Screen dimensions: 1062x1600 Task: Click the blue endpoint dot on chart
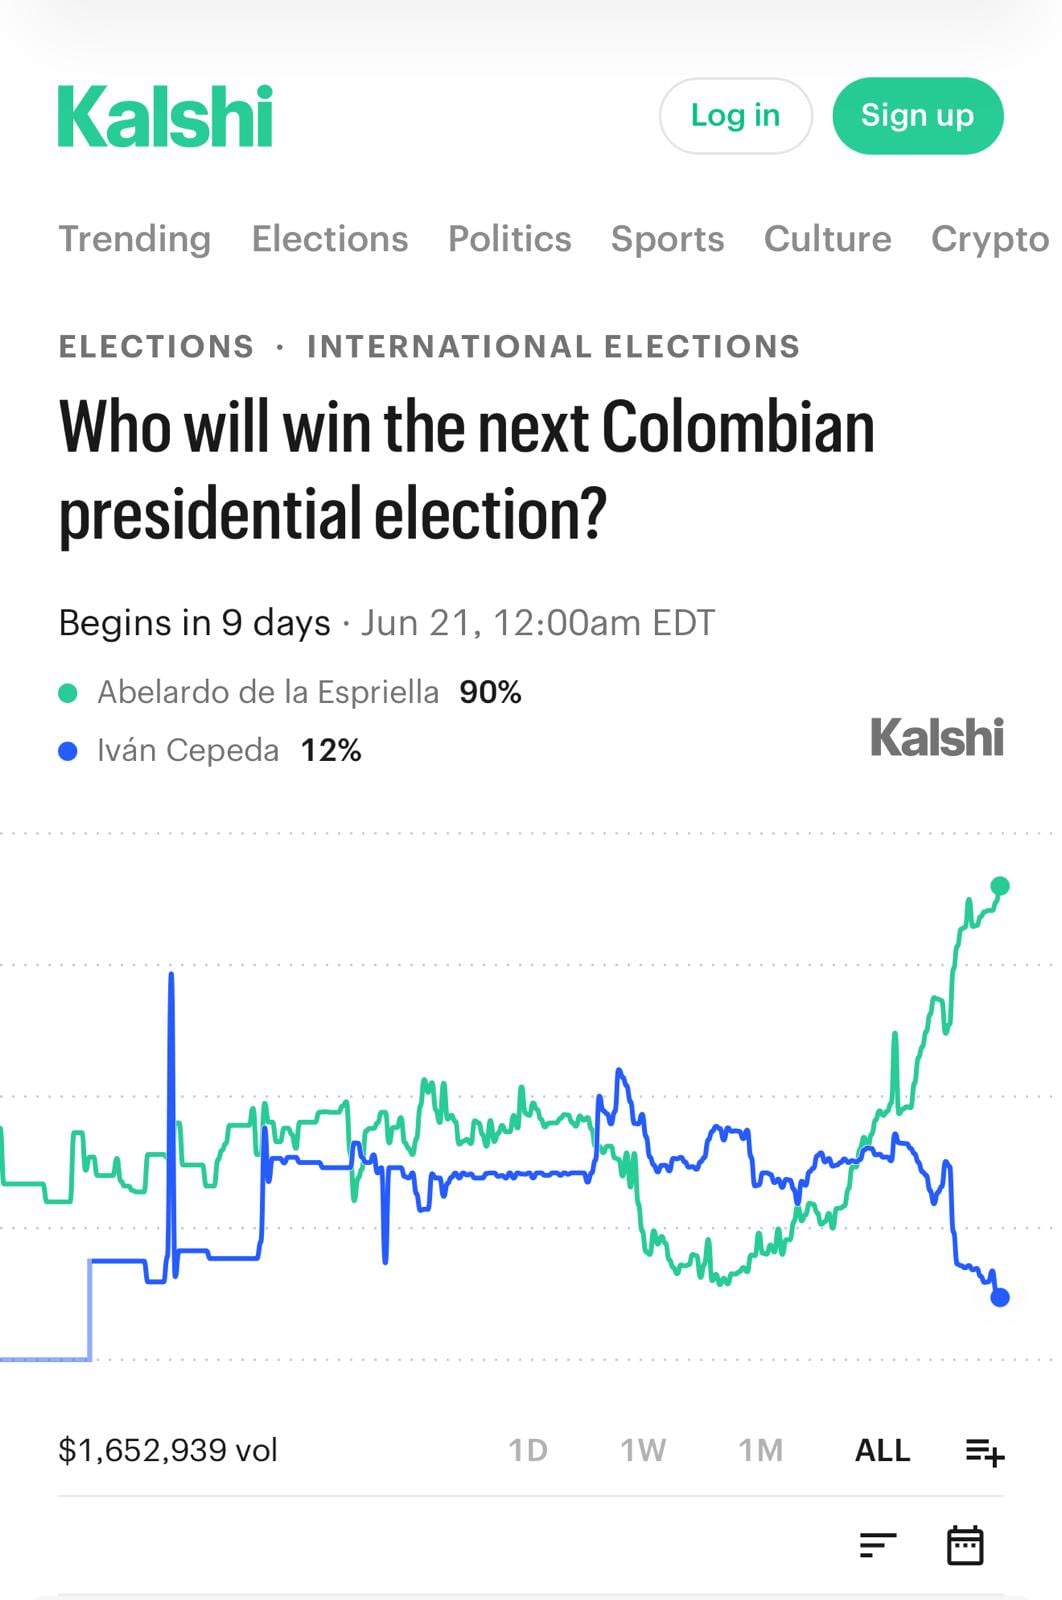click(1000, 1298)
